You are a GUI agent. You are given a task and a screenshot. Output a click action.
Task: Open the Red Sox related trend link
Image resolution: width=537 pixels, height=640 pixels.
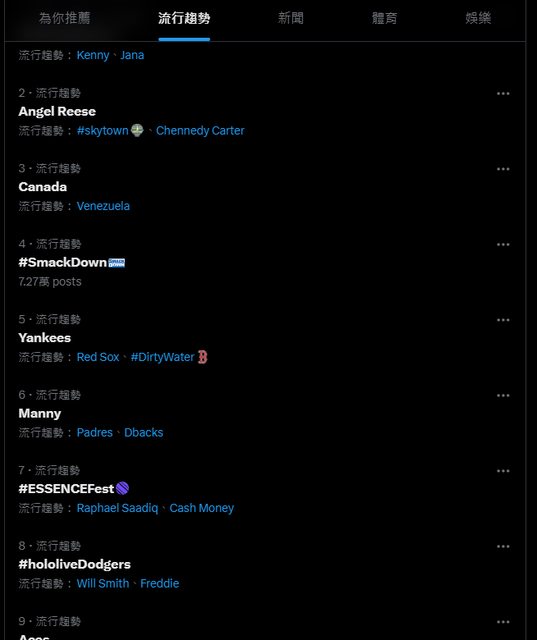tap(98, 357)
